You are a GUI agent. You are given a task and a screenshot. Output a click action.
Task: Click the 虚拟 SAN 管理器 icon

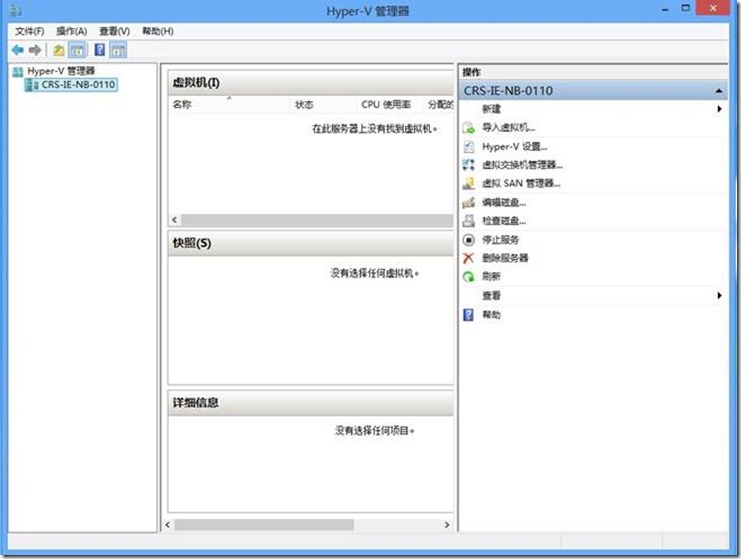point(468,183)
